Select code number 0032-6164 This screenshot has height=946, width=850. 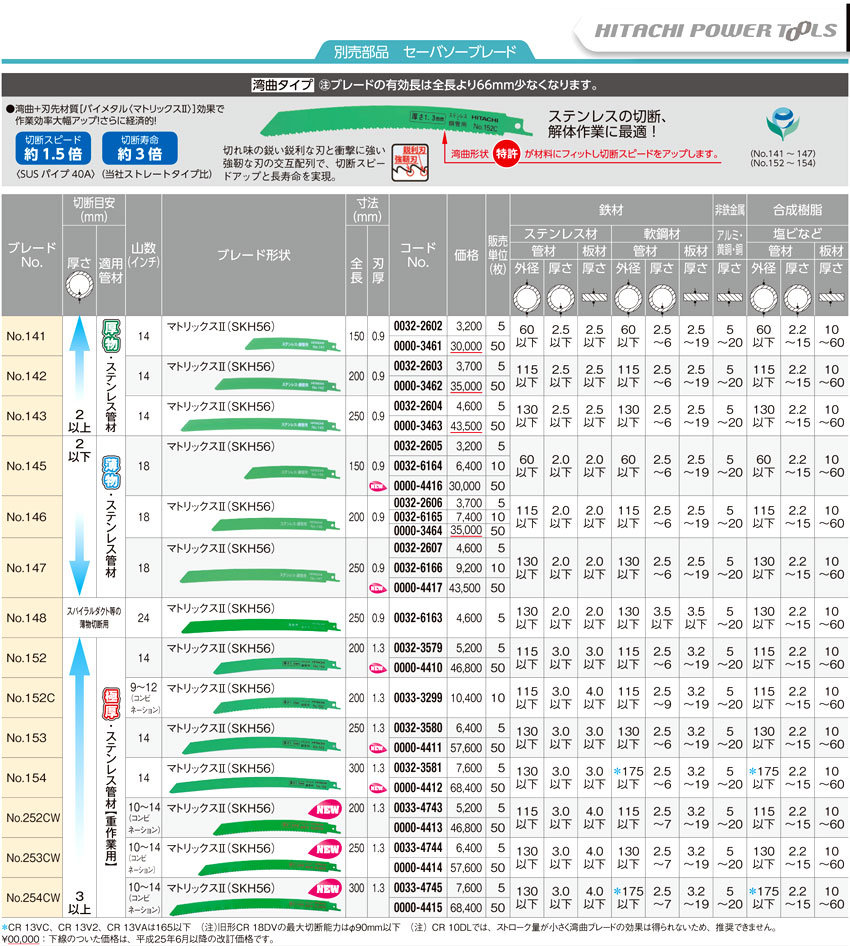(418, 466)
